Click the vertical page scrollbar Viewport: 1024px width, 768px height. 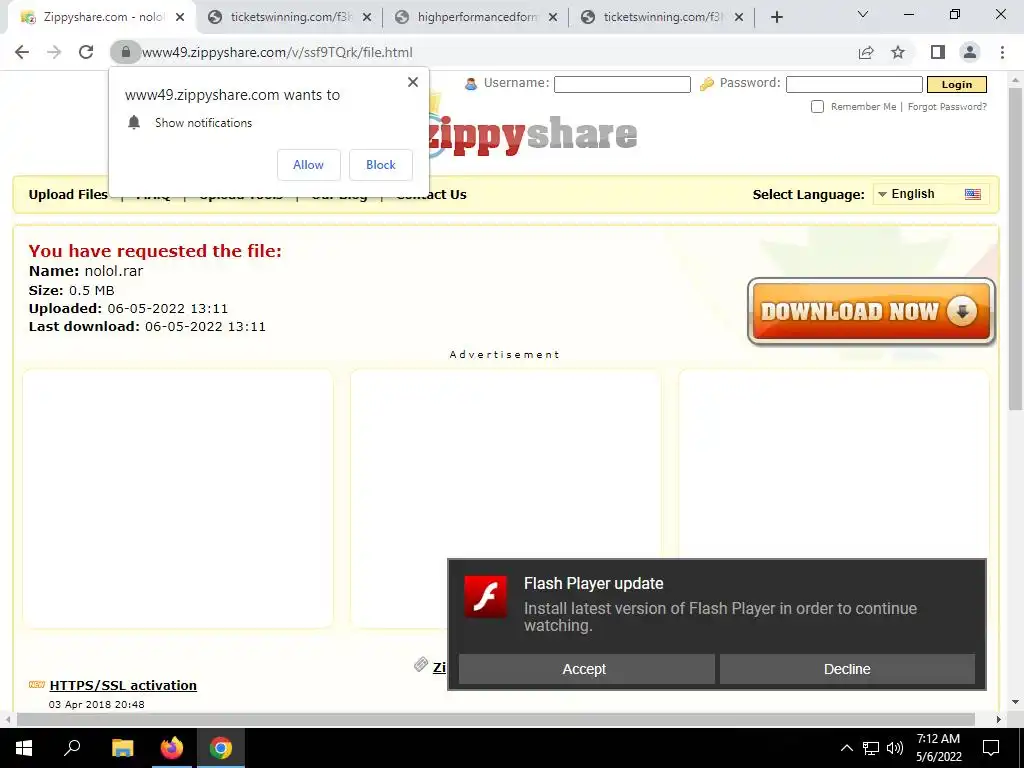pyautogui.click(x=1015, y=248)
